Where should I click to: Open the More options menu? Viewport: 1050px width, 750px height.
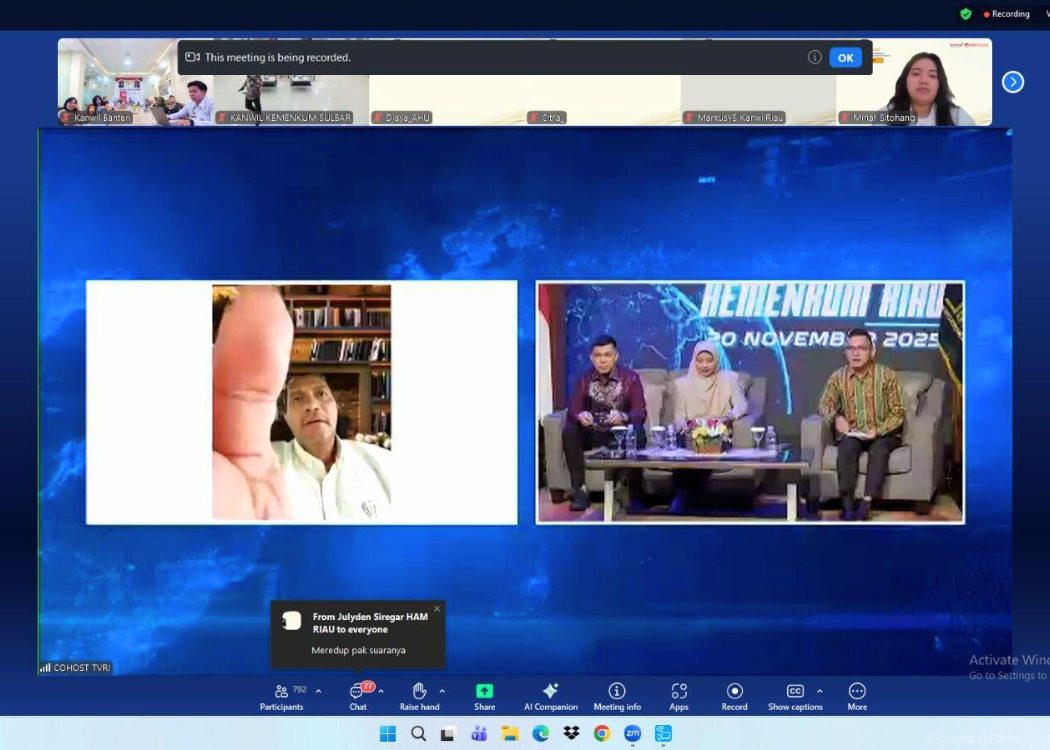857,696
